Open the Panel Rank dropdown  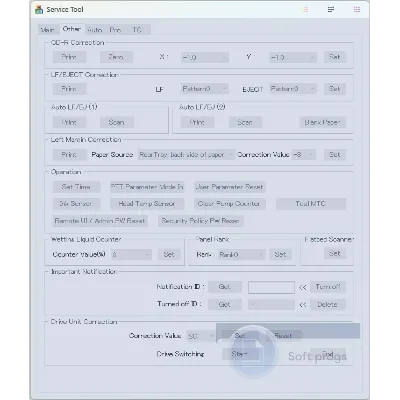(242, 255)
